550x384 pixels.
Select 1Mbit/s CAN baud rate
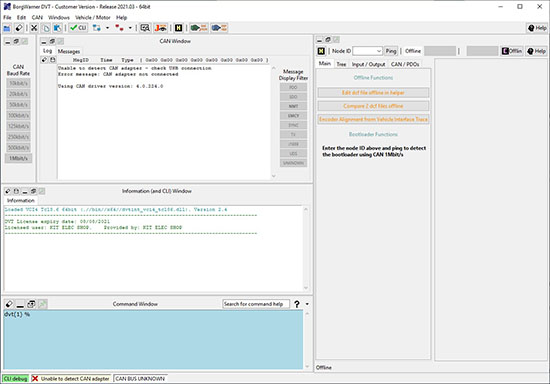[x=18, y=158]
